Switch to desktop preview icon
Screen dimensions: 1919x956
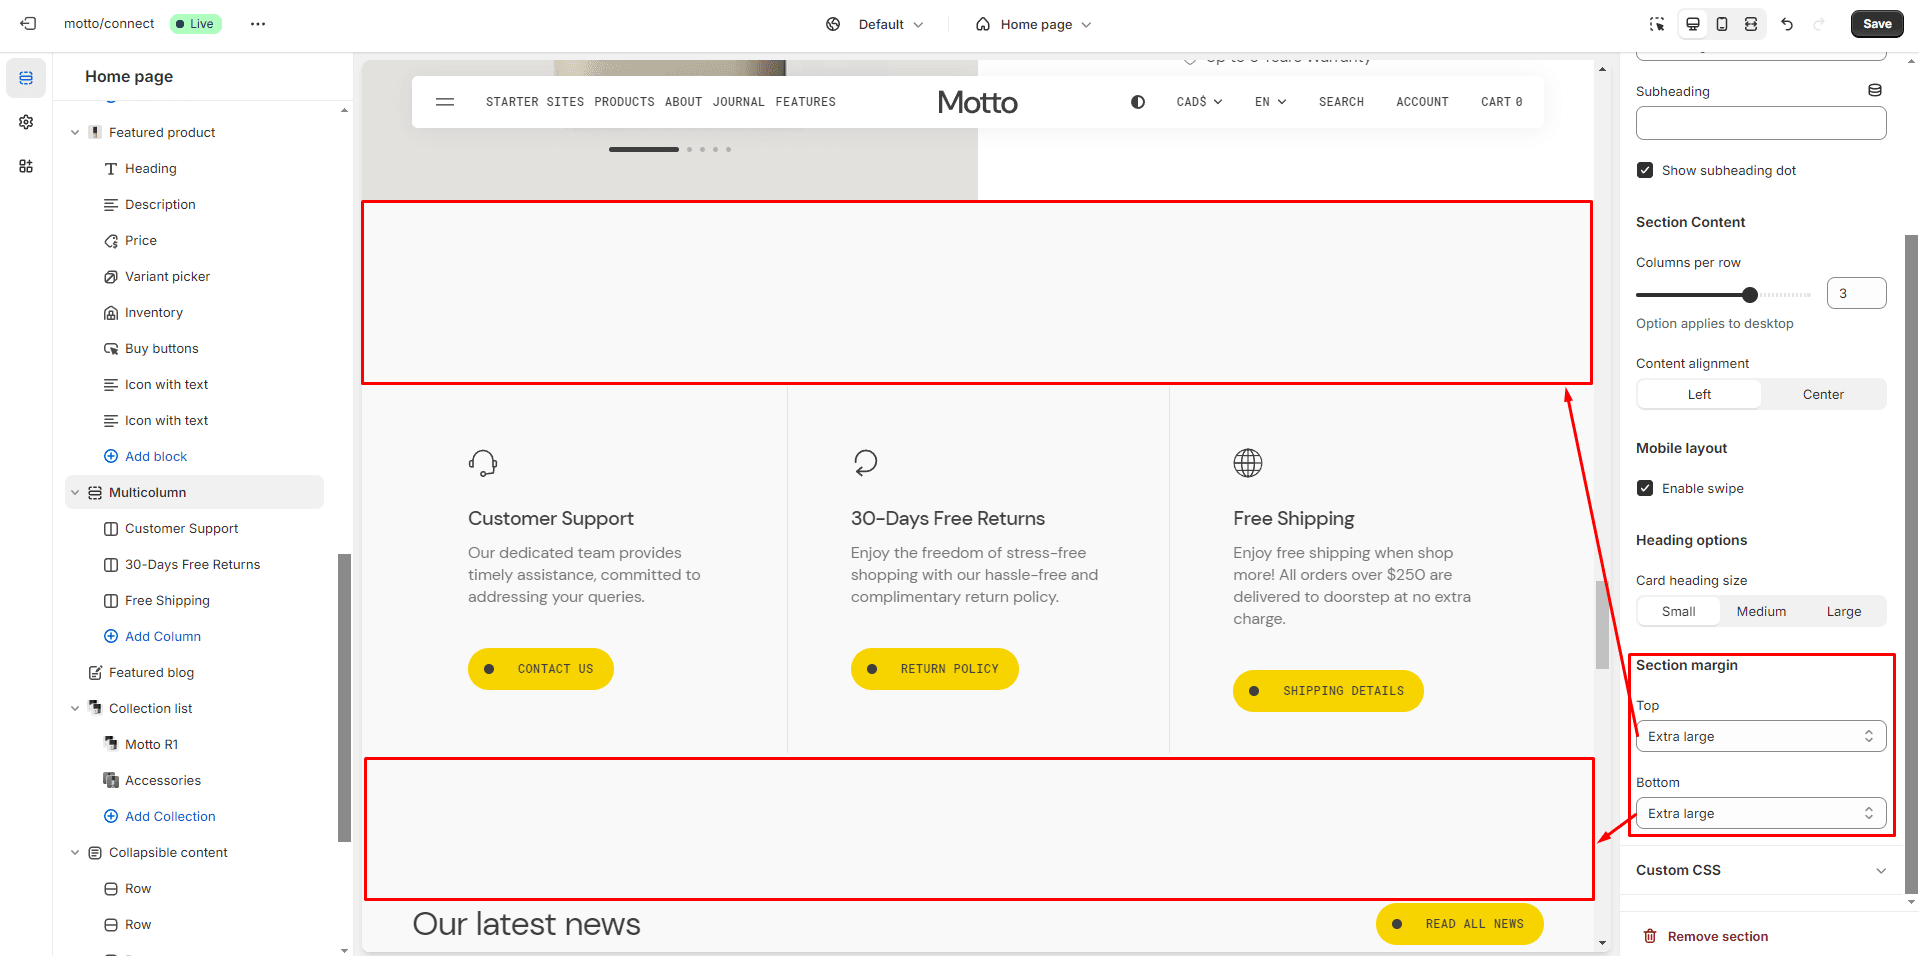tap(1693, 24)
